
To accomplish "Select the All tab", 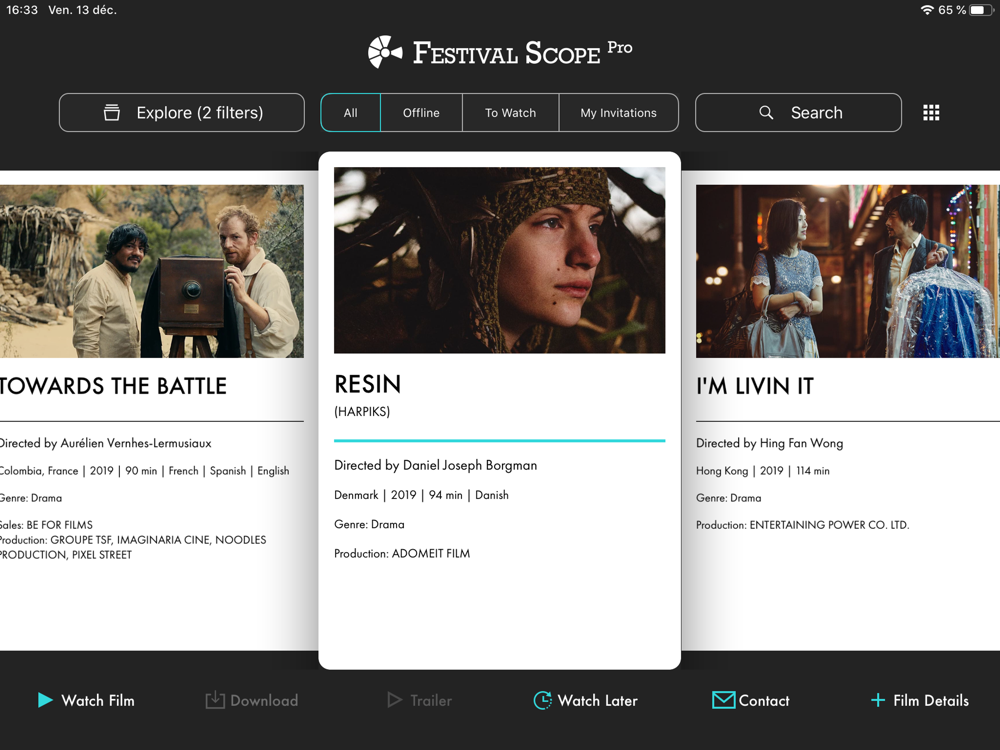I will click(x=351, y=113).
